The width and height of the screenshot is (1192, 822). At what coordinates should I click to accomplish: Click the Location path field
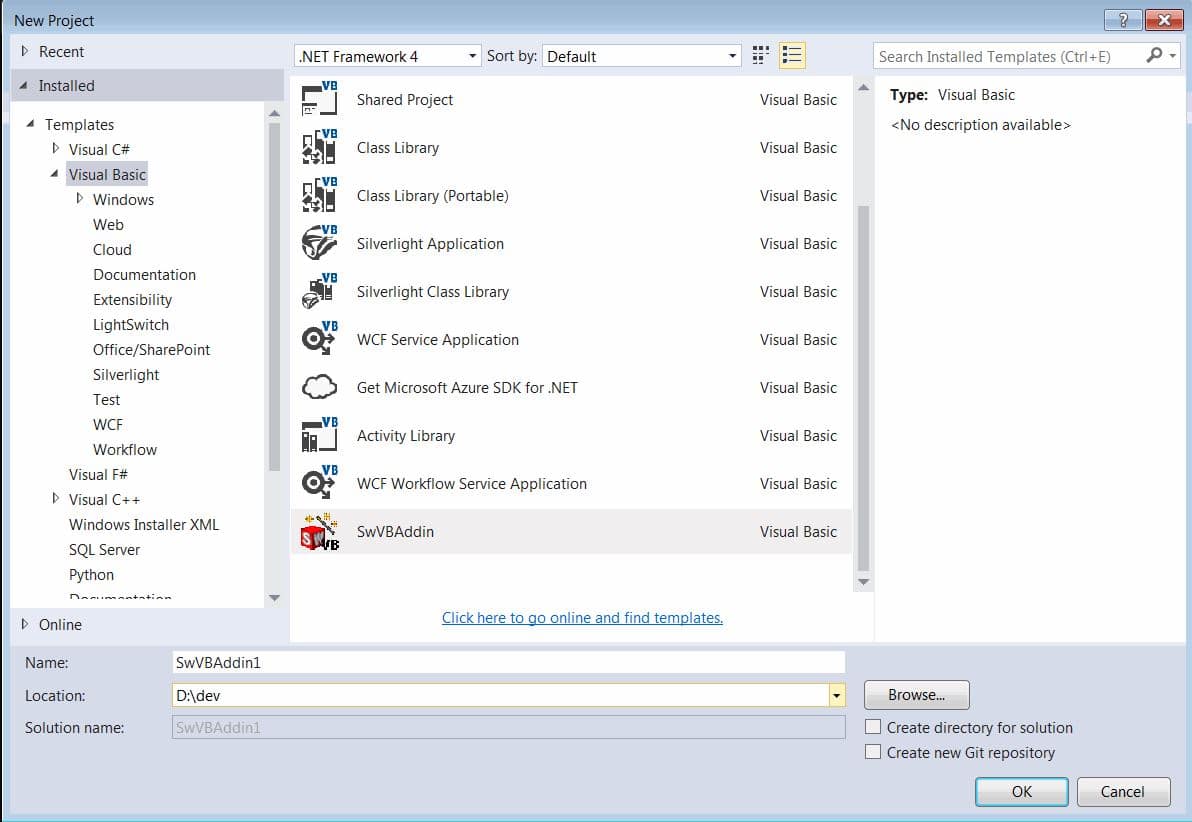(x=500, y=695)
